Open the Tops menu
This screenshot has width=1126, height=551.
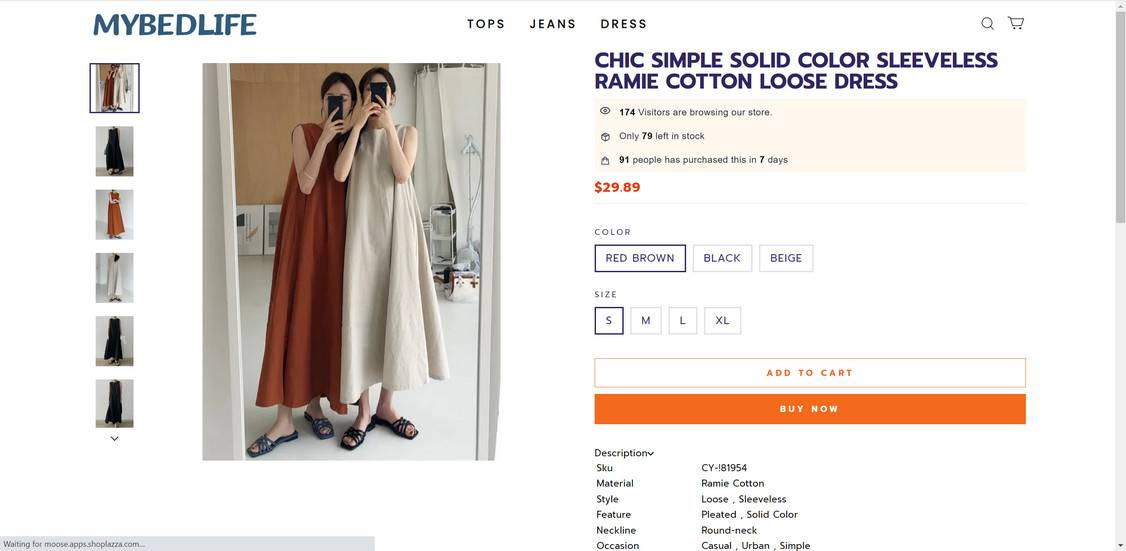486,24
